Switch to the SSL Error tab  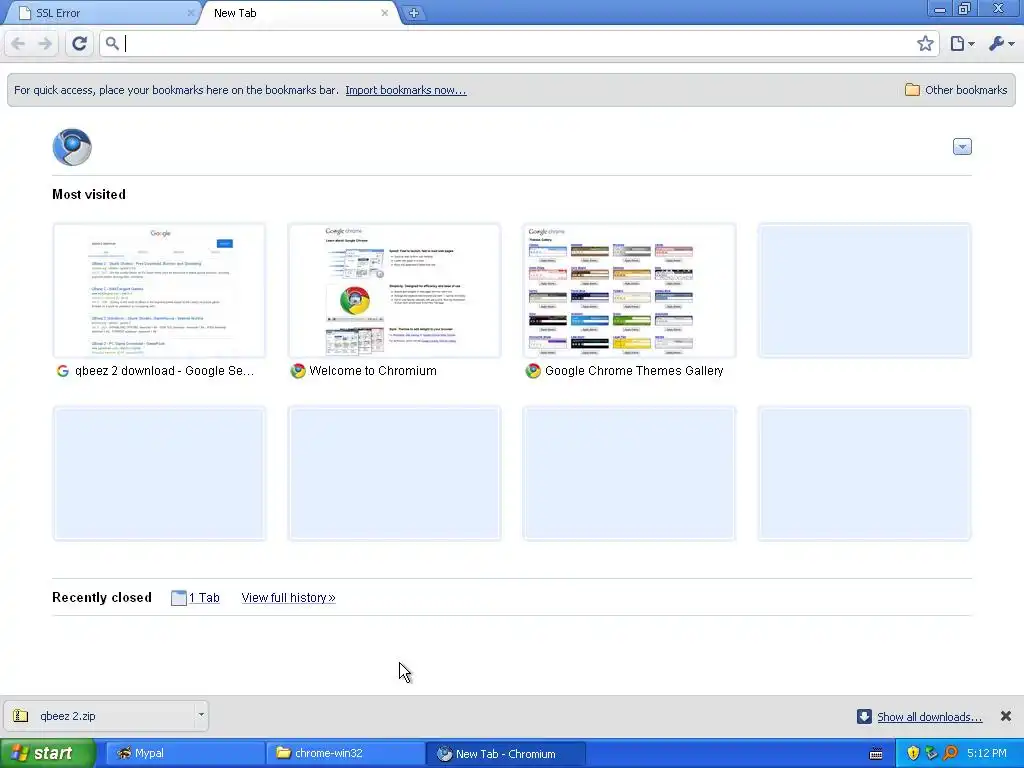click(x=101, y=13)
